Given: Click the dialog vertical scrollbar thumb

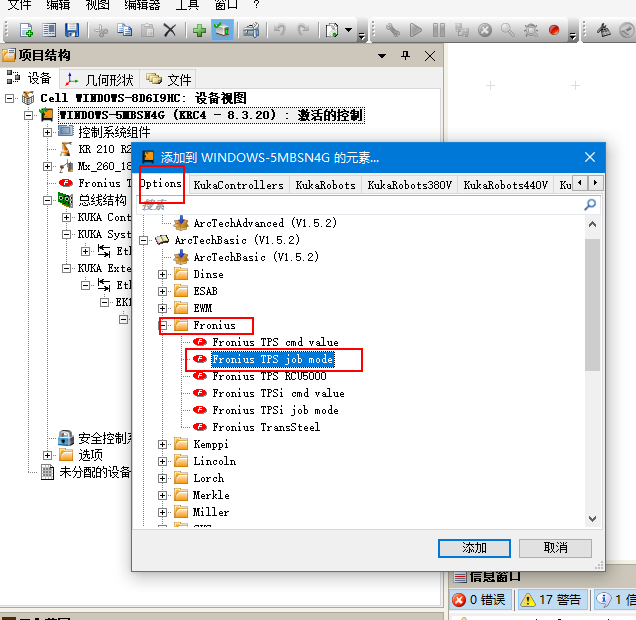Looking at the screenshot, I should click(x=592, y=304).
